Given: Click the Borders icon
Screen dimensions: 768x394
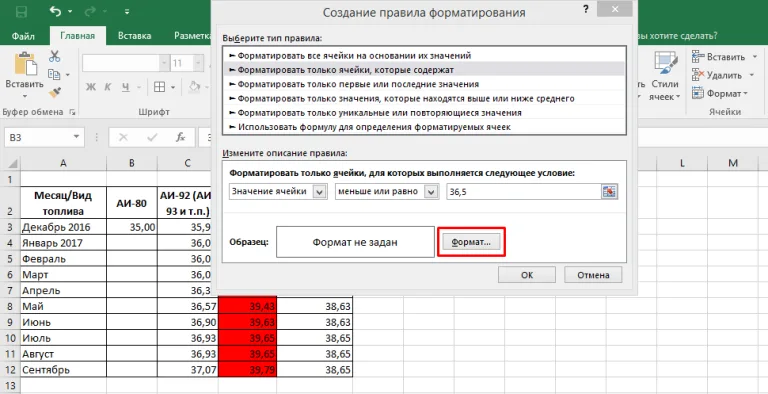Looking at the screenshot, I should (x=159, y=87).
